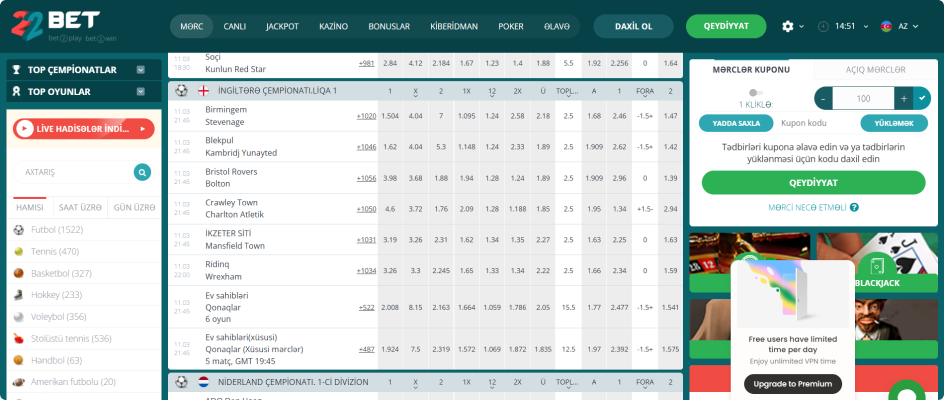Click the Kupon kodu input field
944x400 pixels.
tap(816, 123)
